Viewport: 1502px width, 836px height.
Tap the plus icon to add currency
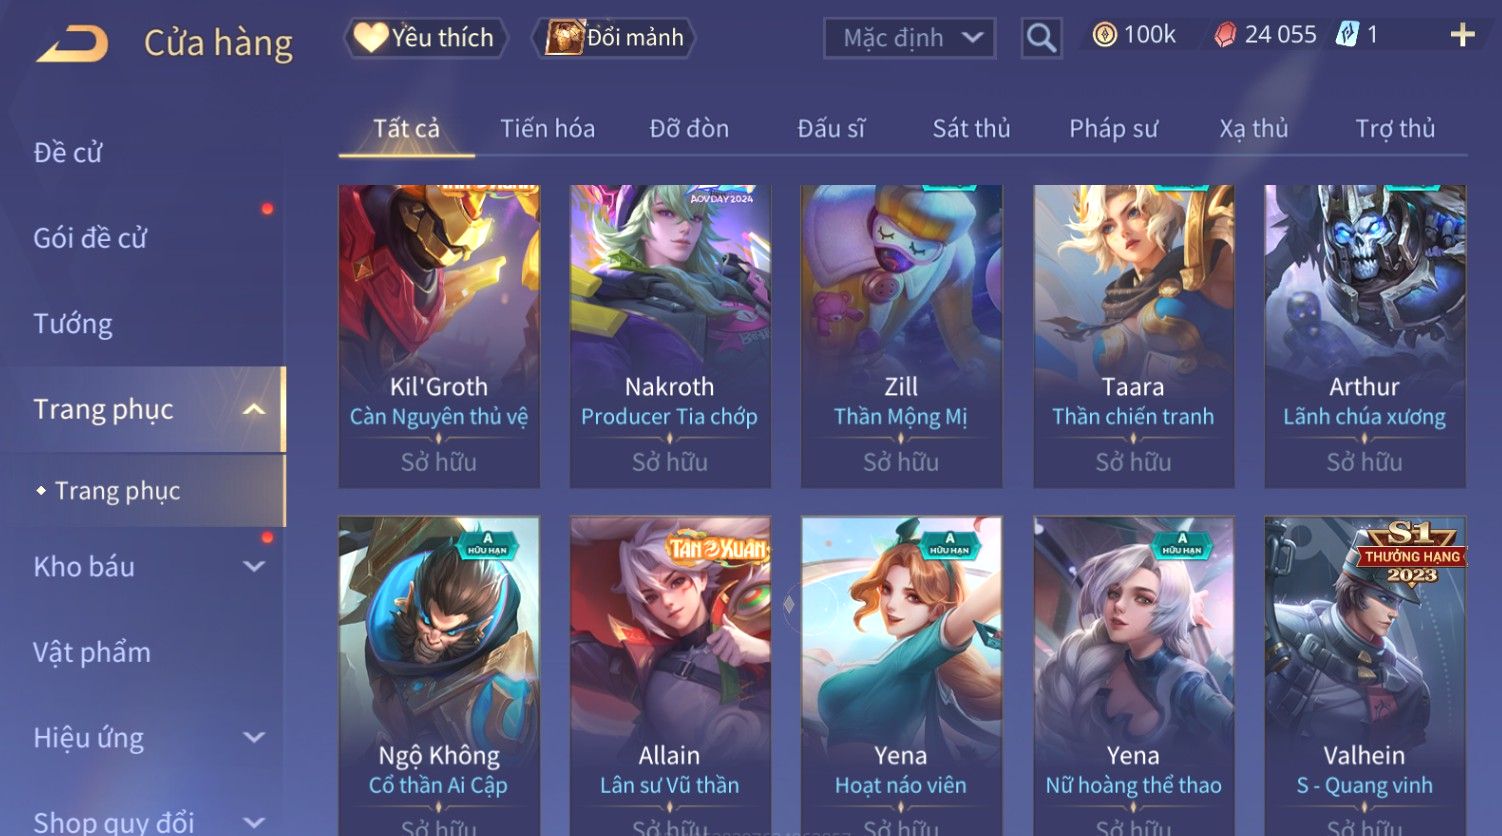pos(1462,35)
